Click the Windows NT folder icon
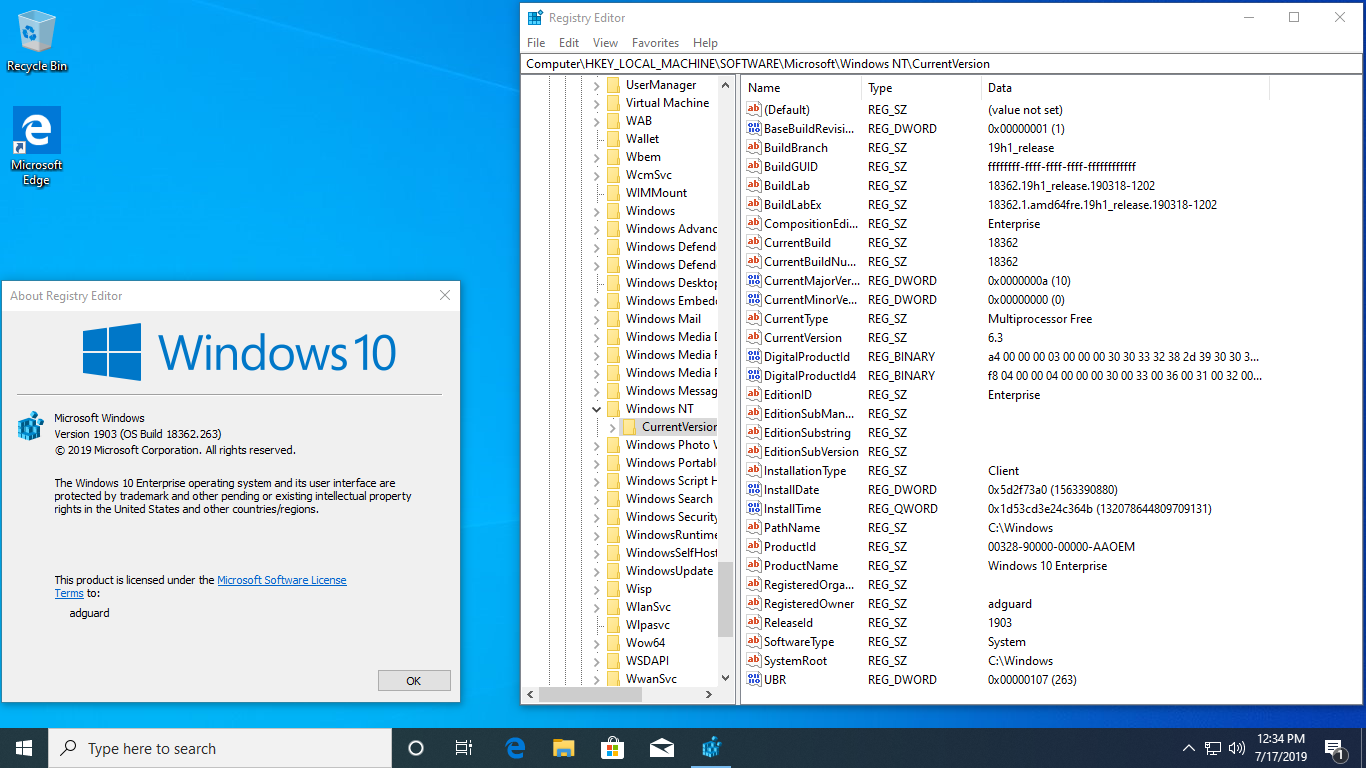 (613, 409)
